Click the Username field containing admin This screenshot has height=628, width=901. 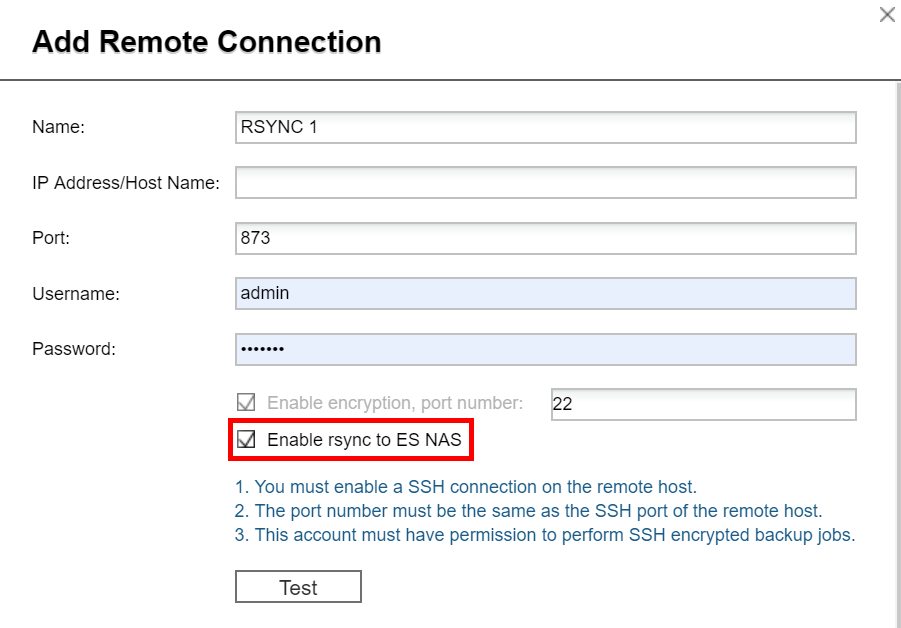tap(545, 294)
